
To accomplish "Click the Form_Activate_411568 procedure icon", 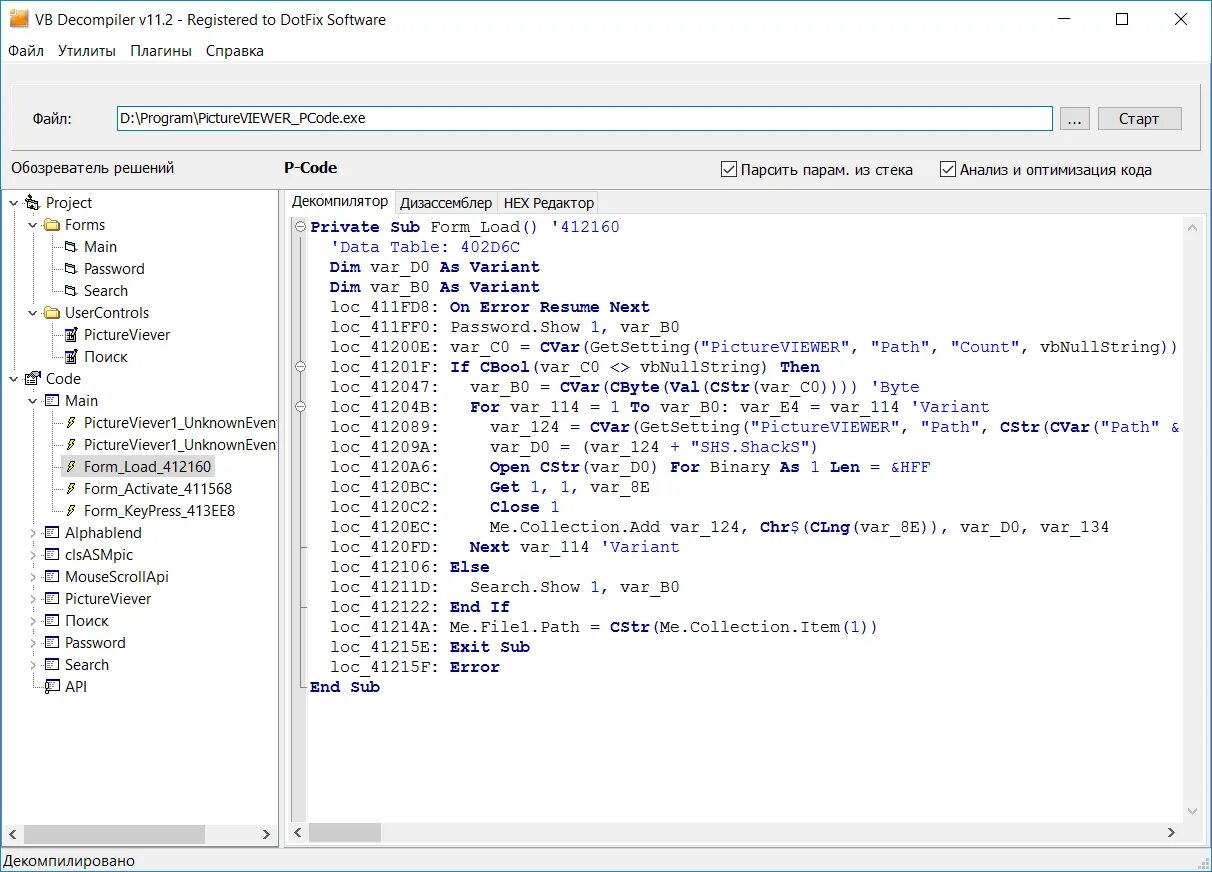I will pyautogui.click(x=71, y=489).
